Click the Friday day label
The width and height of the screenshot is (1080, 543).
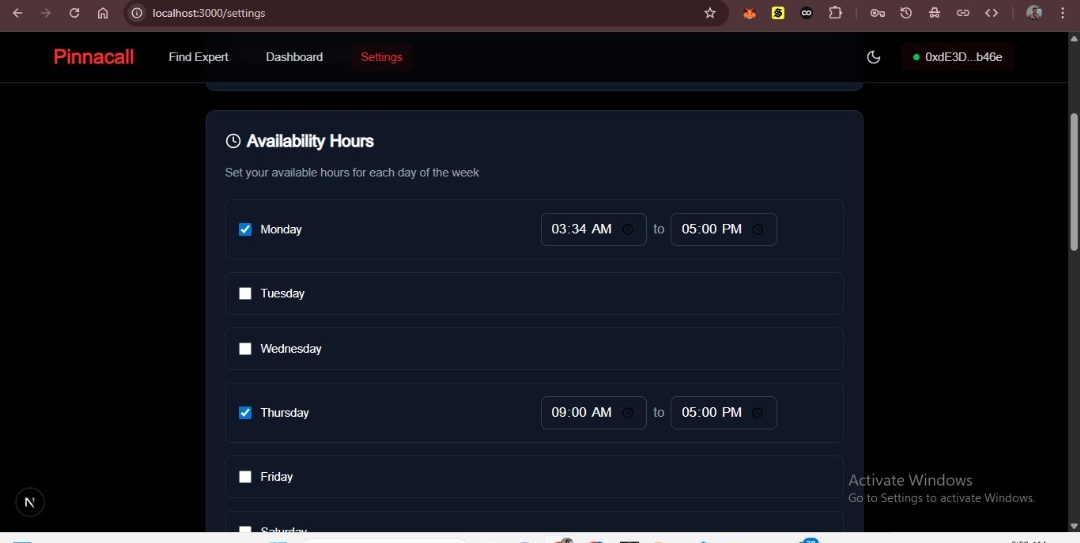tap(276, 477)
